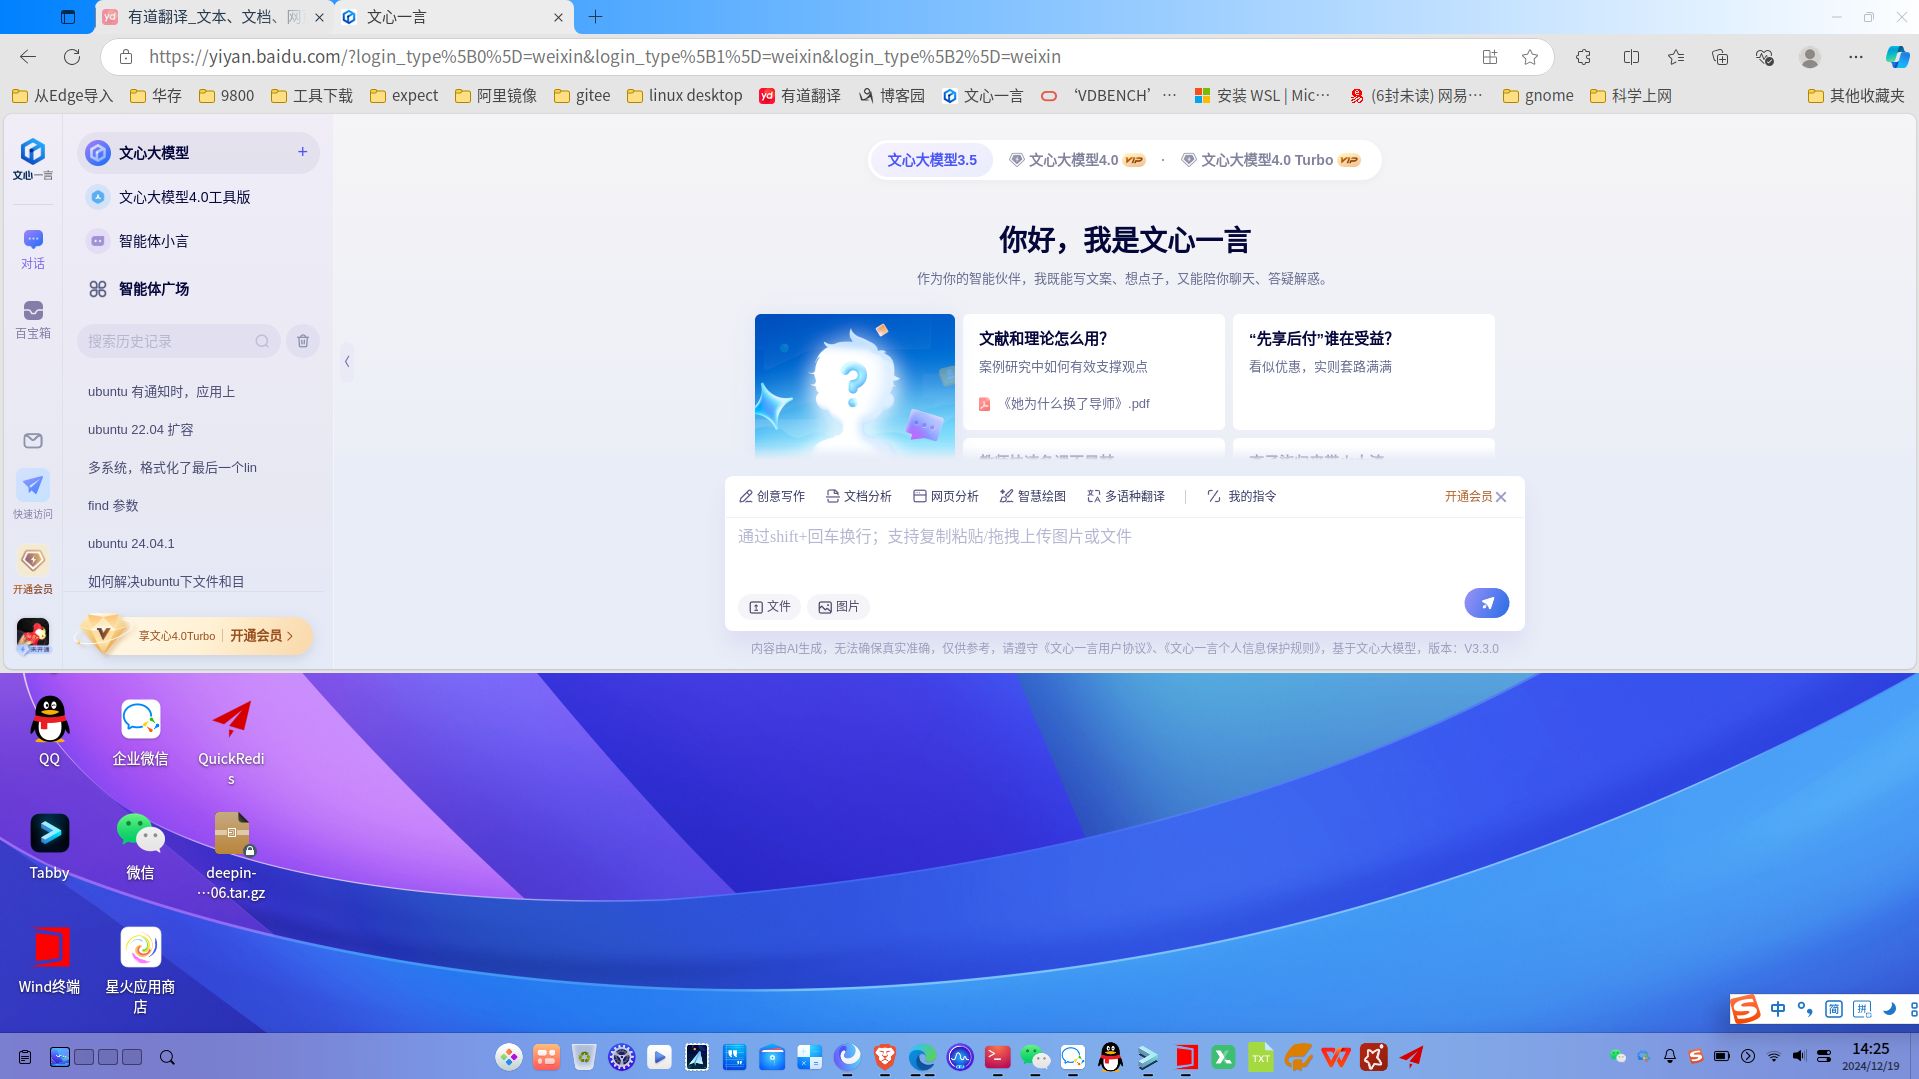Expand 开通会员 banner chevron
The width and height of the screenshot is (1919, 1079).
tap(290, 636)
